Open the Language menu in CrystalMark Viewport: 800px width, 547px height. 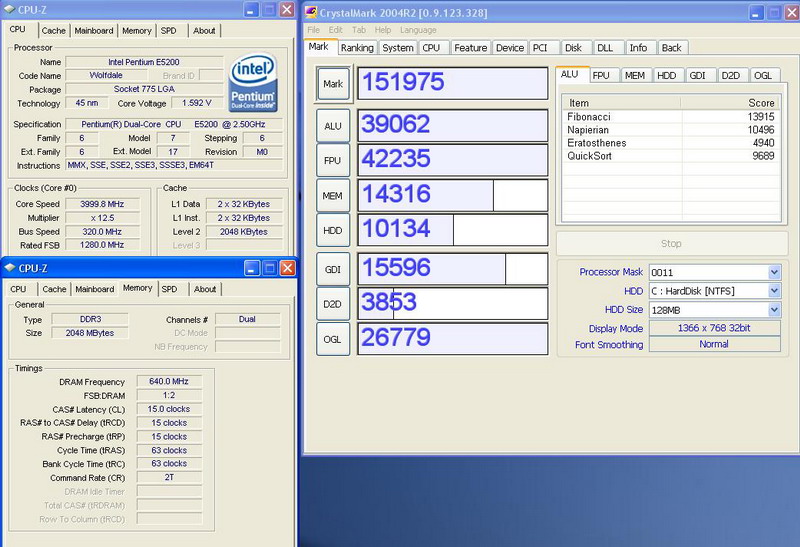coord(418,30)
